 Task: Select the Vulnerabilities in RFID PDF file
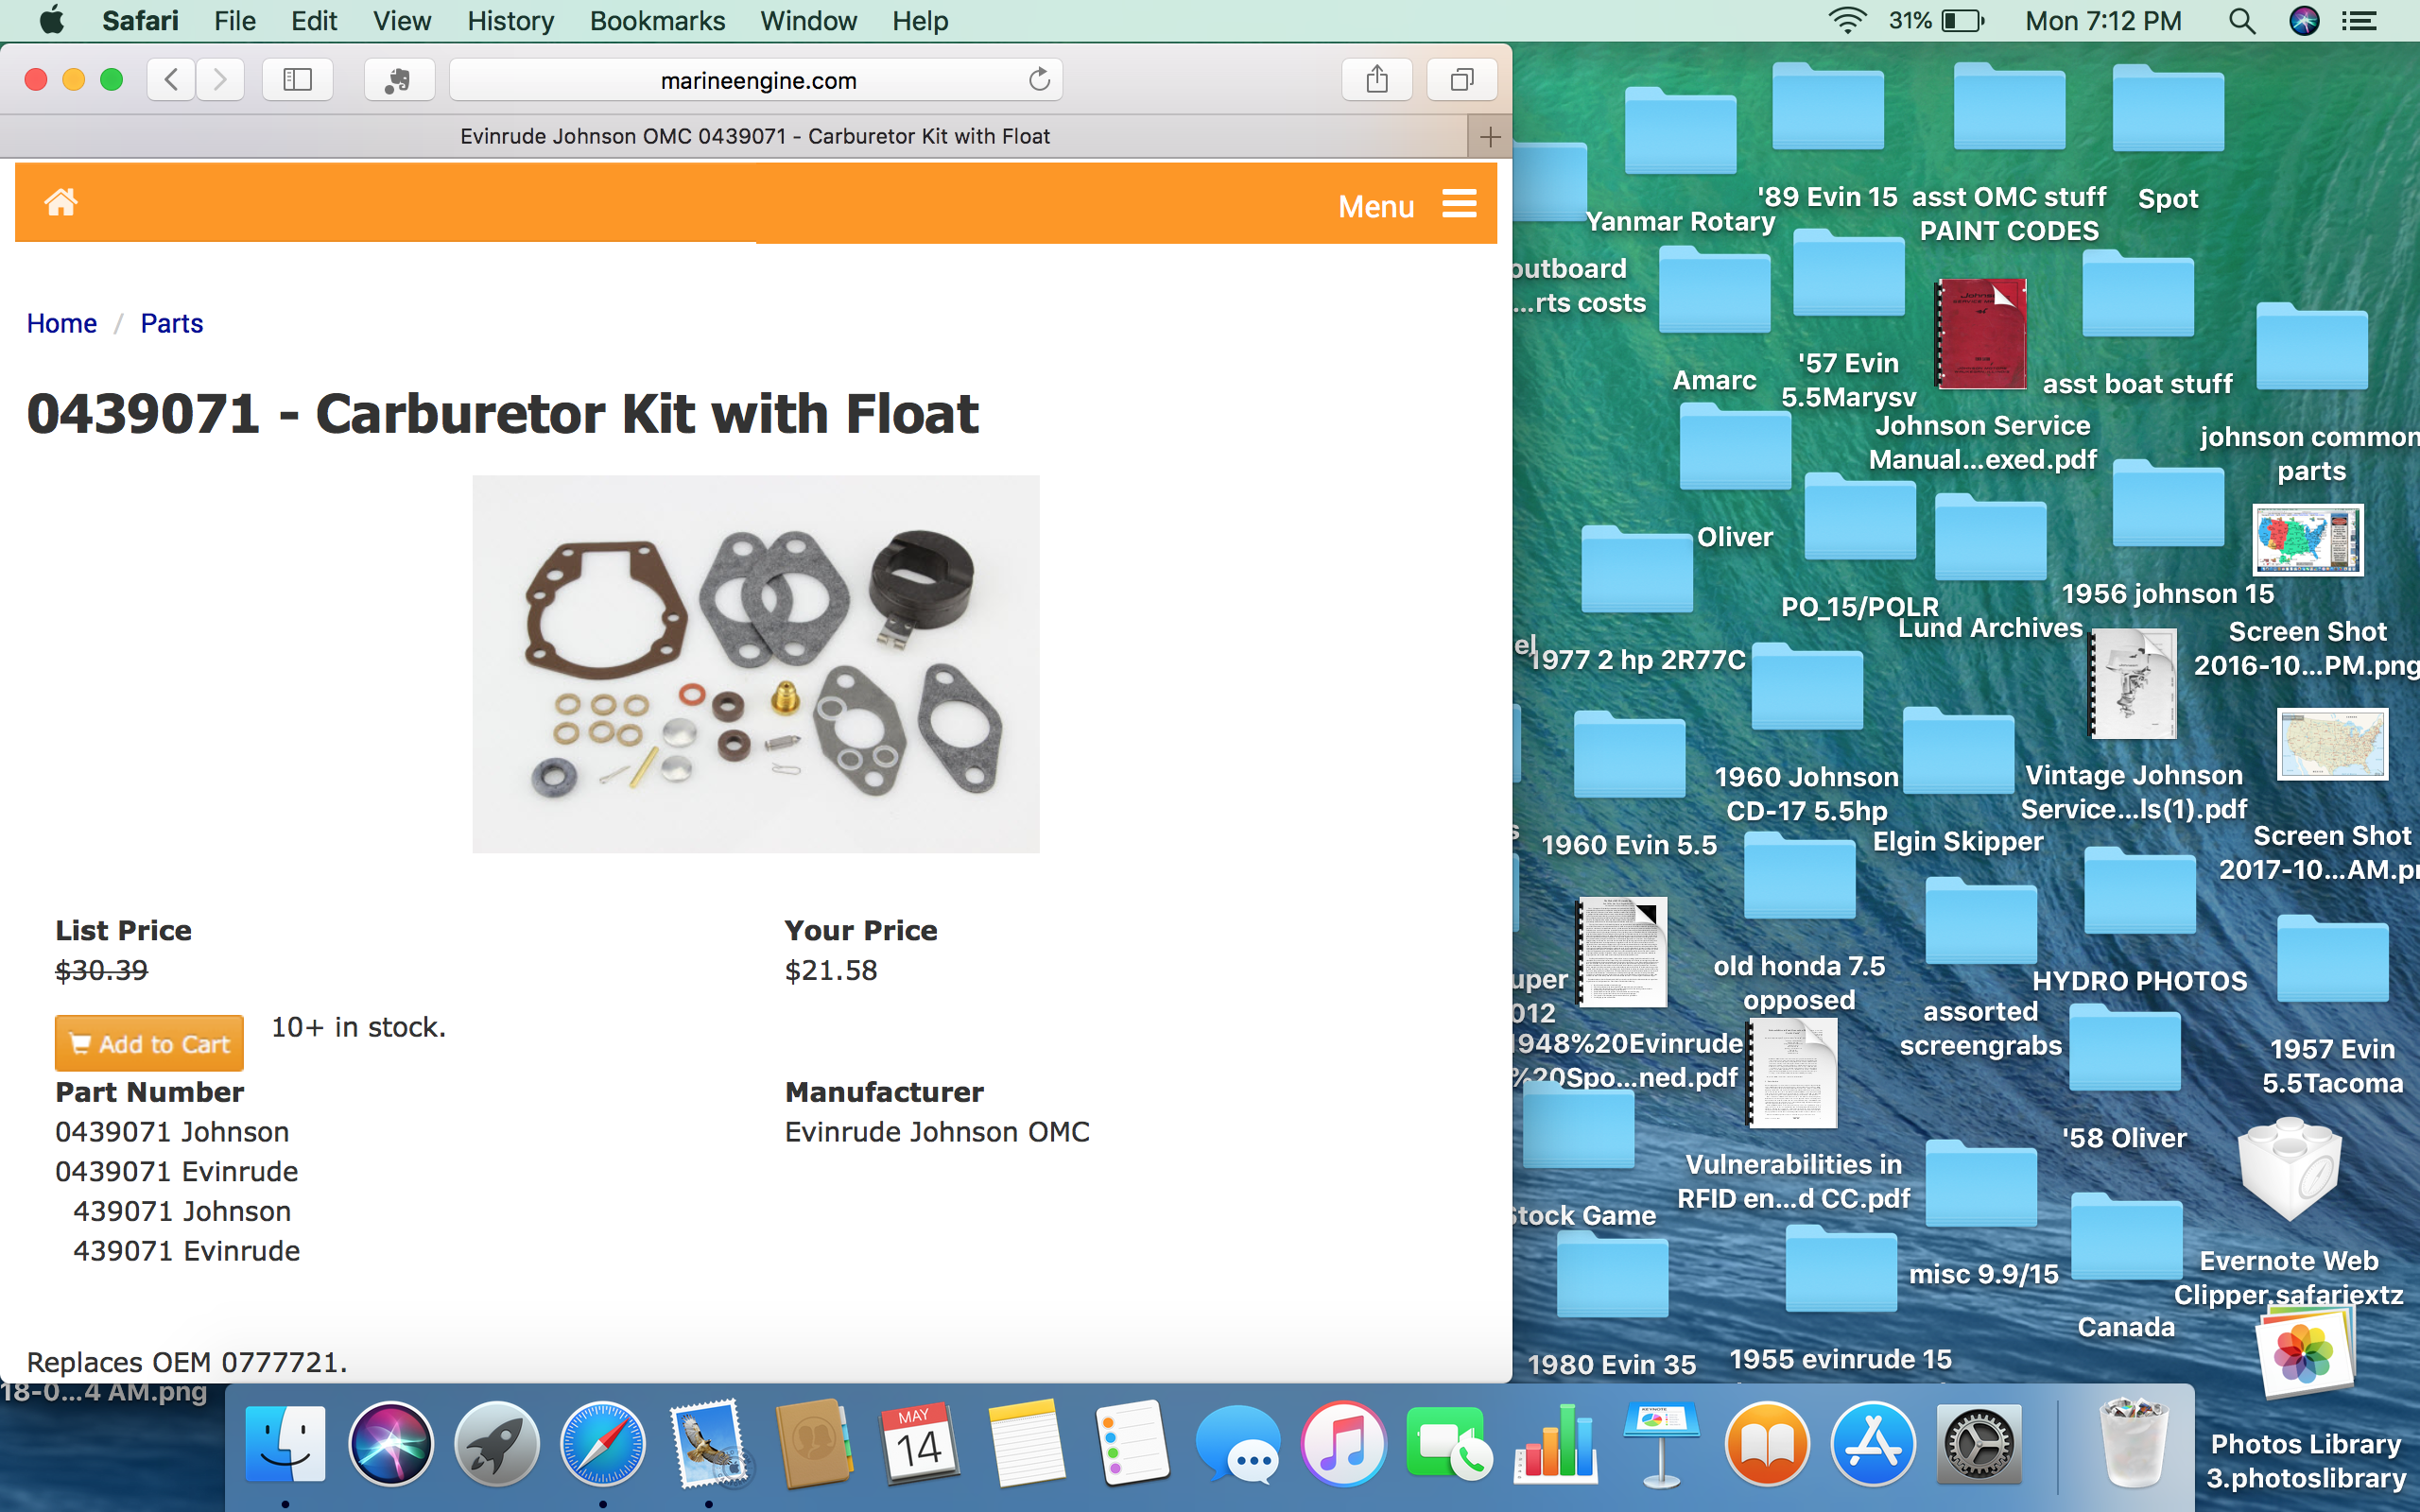click(x=1794, y=1073)
